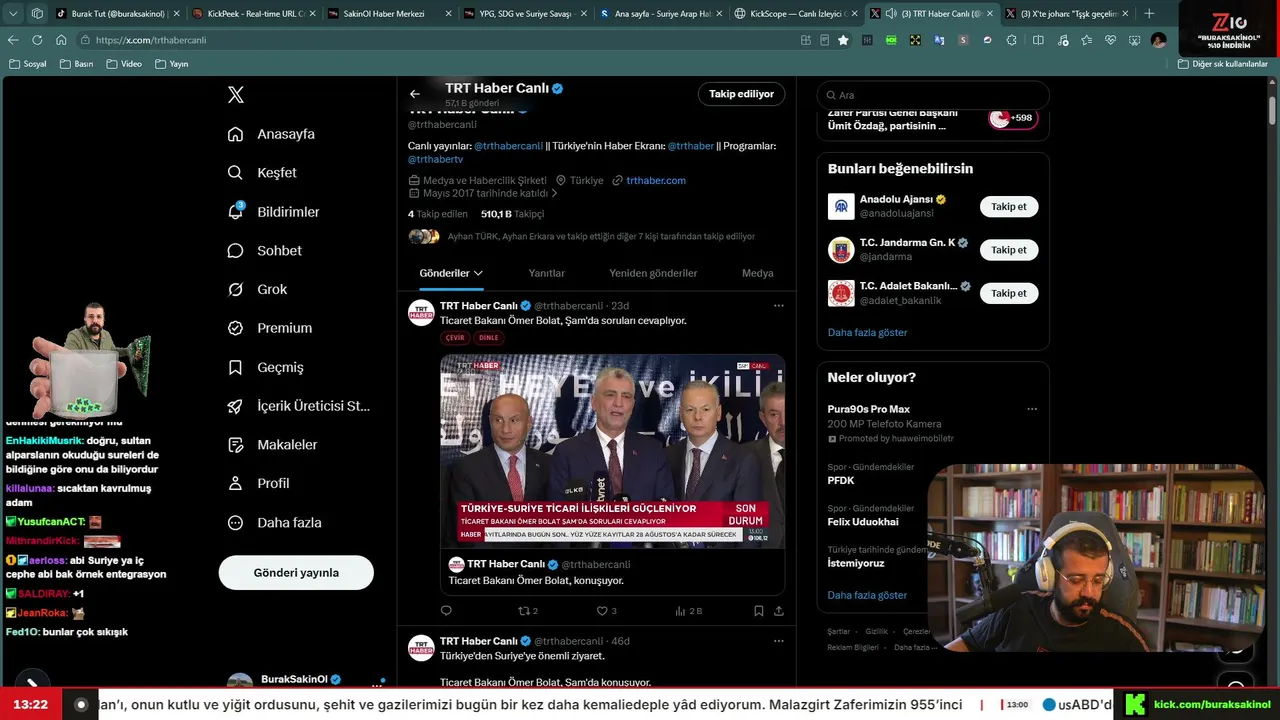This screenshot has width=1280, height=720.
Task: Open the browser tab list dropdown
Action: point(14,14)
